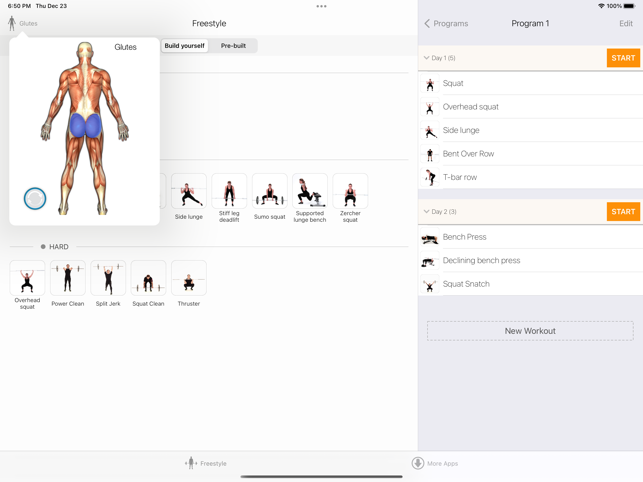
Task: Choose the Stiff leg deadlift exercise
Action: pyautogui.click(x=229, y=192)
